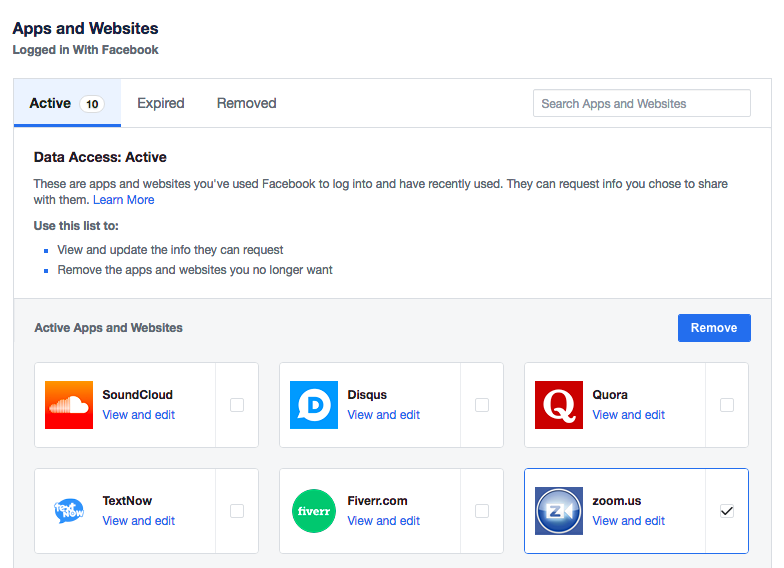This screenshot has height=568, width=784.
Task: Click the Quora app icon
Action: click(559, 405)
